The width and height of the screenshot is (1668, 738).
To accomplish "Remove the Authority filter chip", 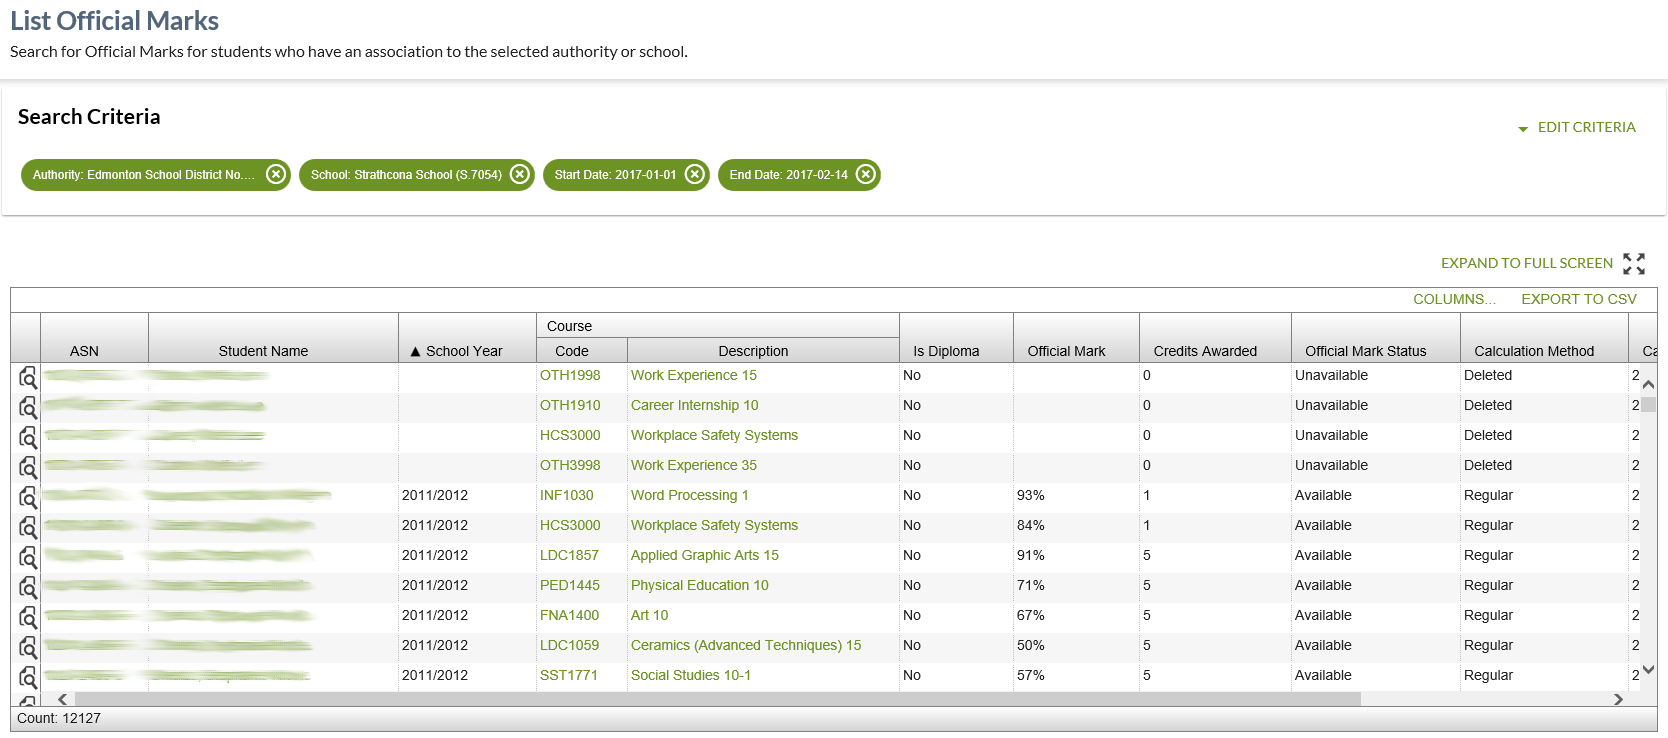I will point(276,174).
